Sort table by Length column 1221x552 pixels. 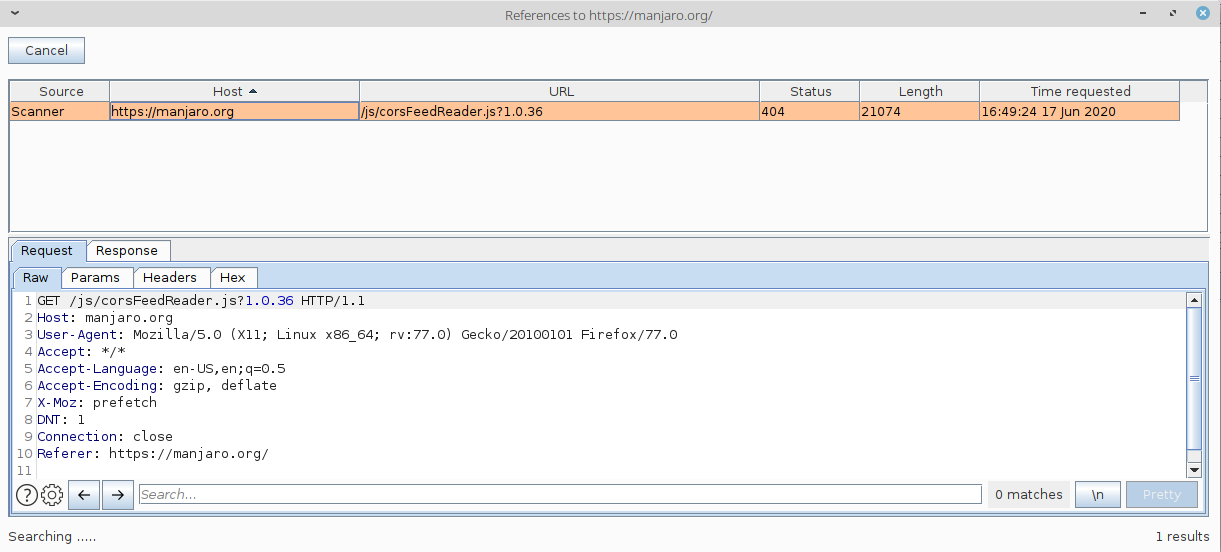point(920,91)
